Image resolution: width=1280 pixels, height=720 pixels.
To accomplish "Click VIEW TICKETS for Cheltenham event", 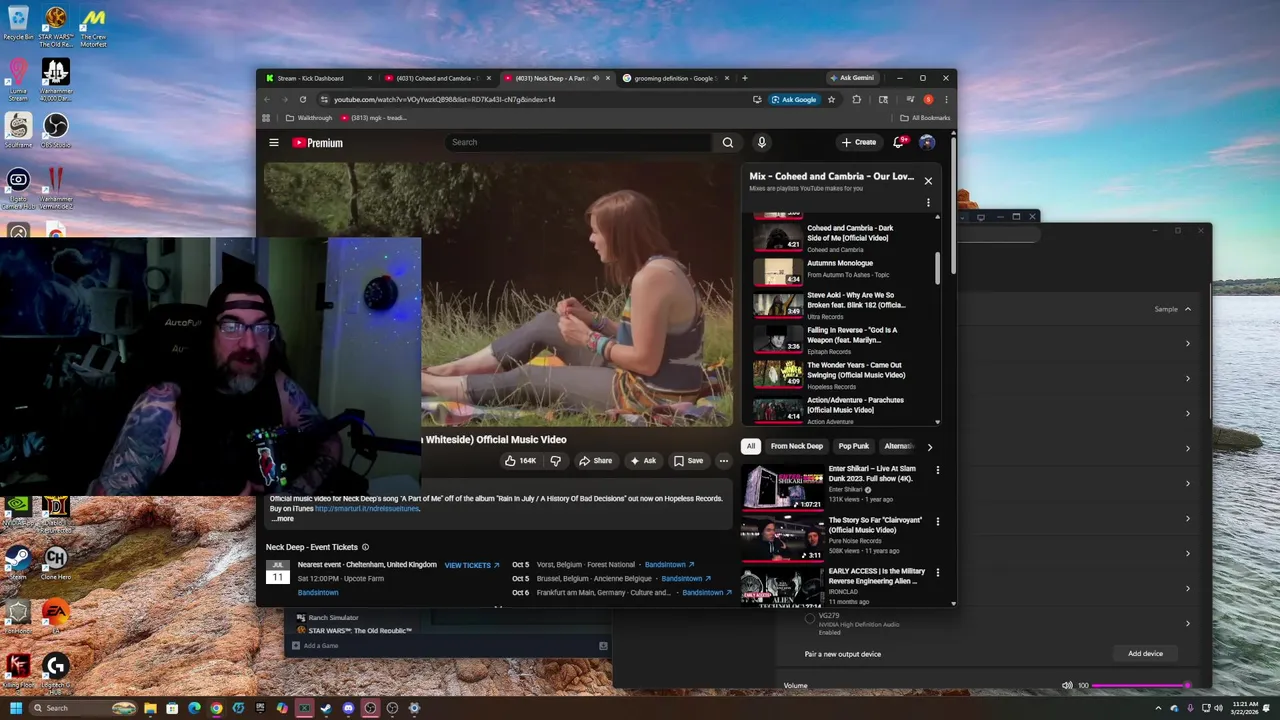I will pyautogui.click(x=471, y=565).
